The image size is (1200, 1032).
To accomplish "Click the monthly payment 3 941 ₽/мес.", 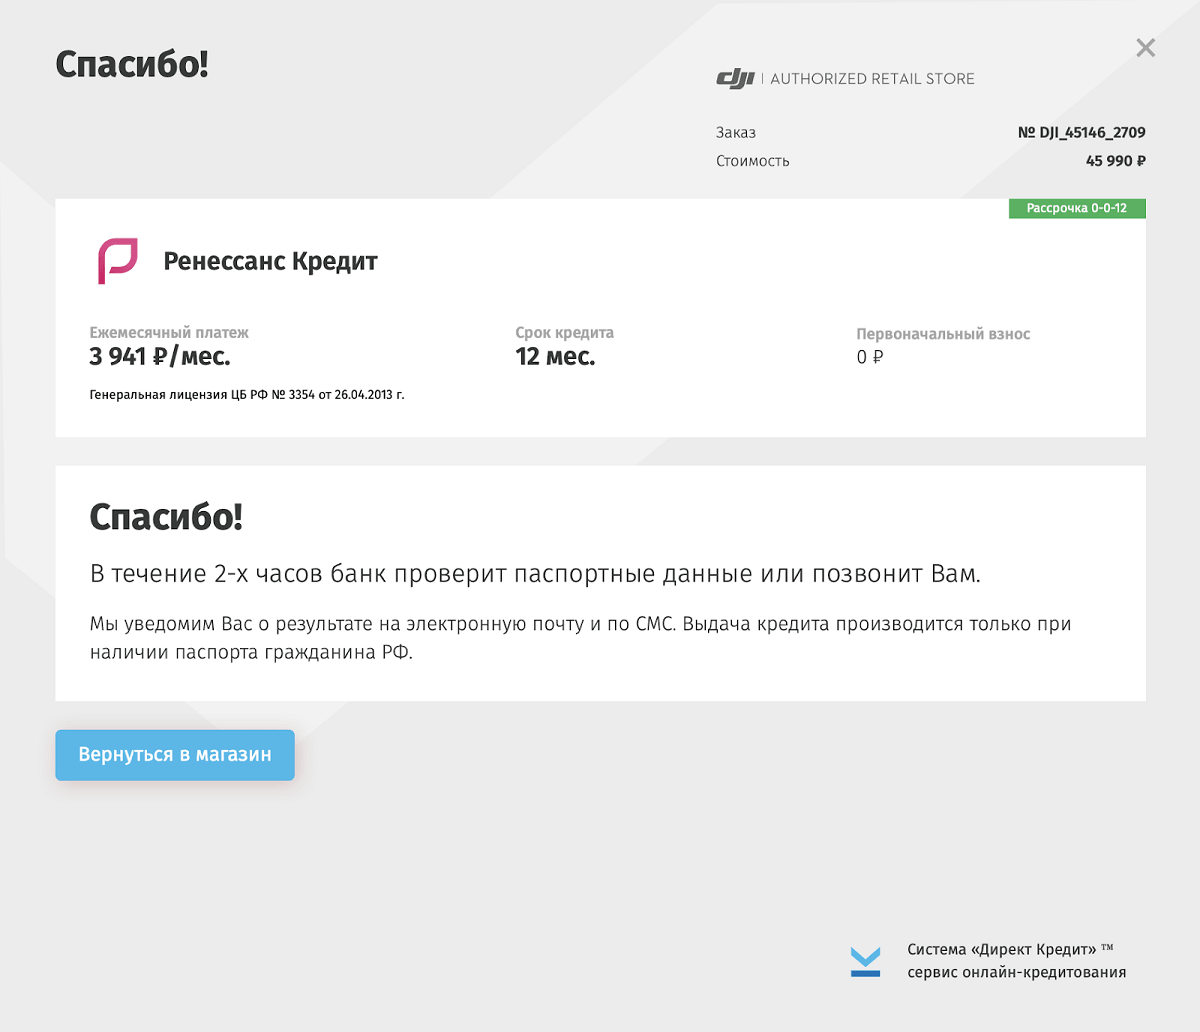I will pyautogui.click(x=160, y=357).
